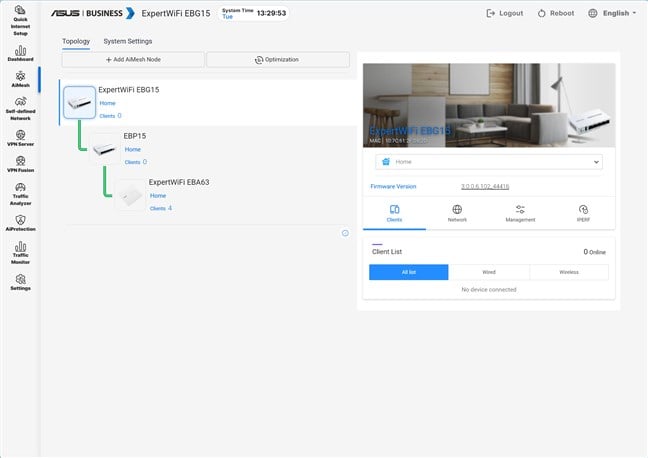Filter client list by Wireless

[x=569, y=272]
